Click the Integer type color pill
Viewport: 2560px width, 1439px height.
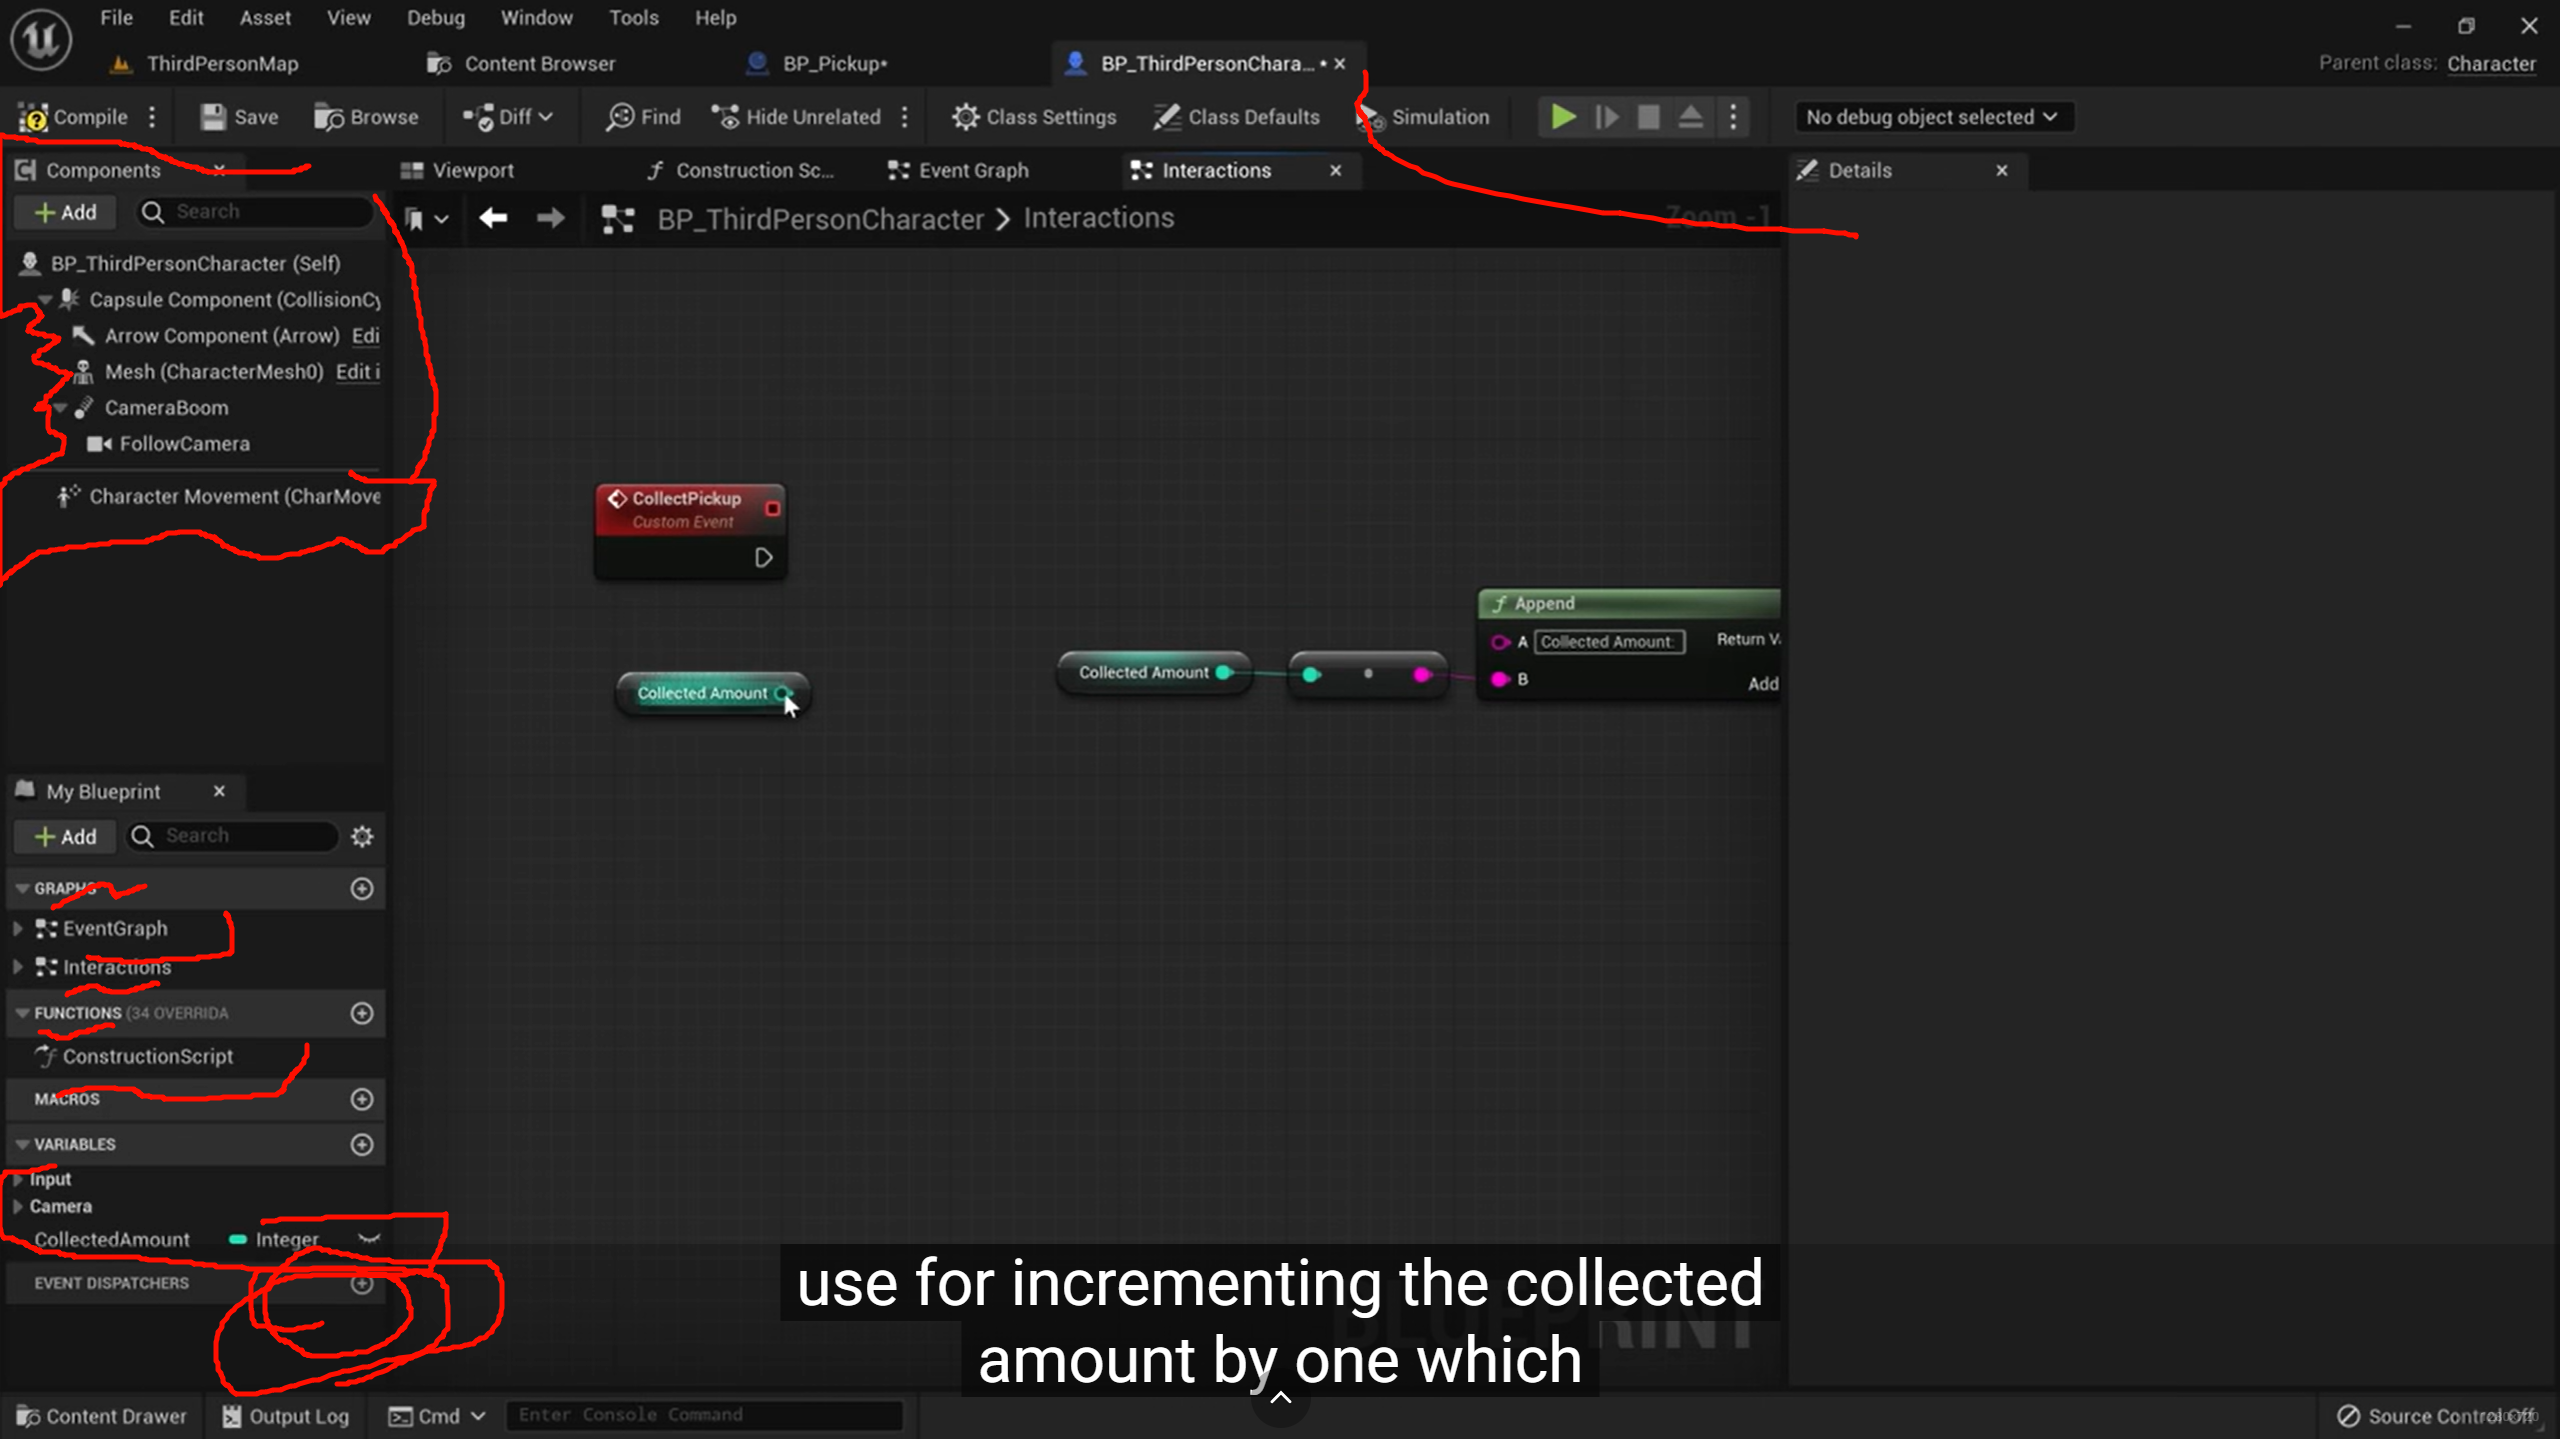(x=238, y=1239)
